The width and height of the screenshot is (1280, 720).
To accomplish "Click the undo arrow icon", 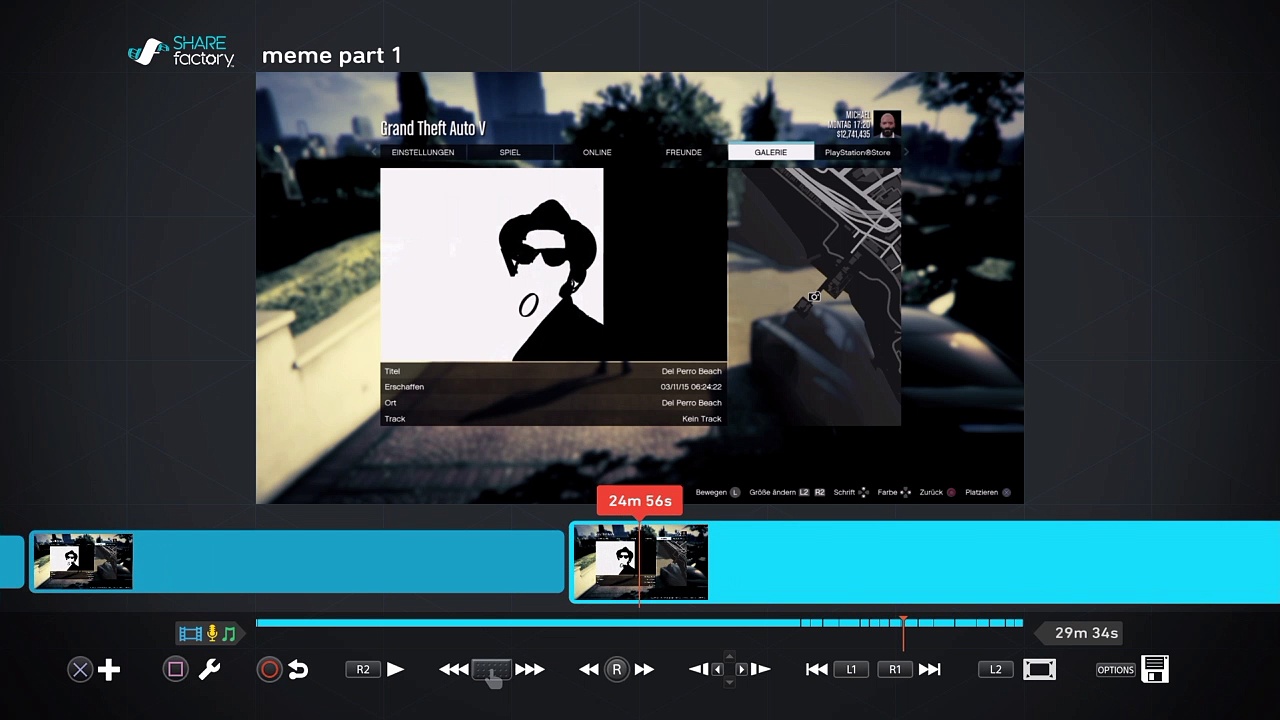I will 298,670.
